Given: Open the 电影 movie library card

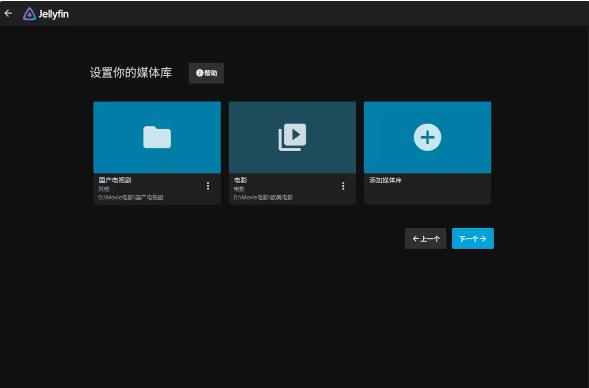Looking at the screenshot, I should (x=292, y=137).
